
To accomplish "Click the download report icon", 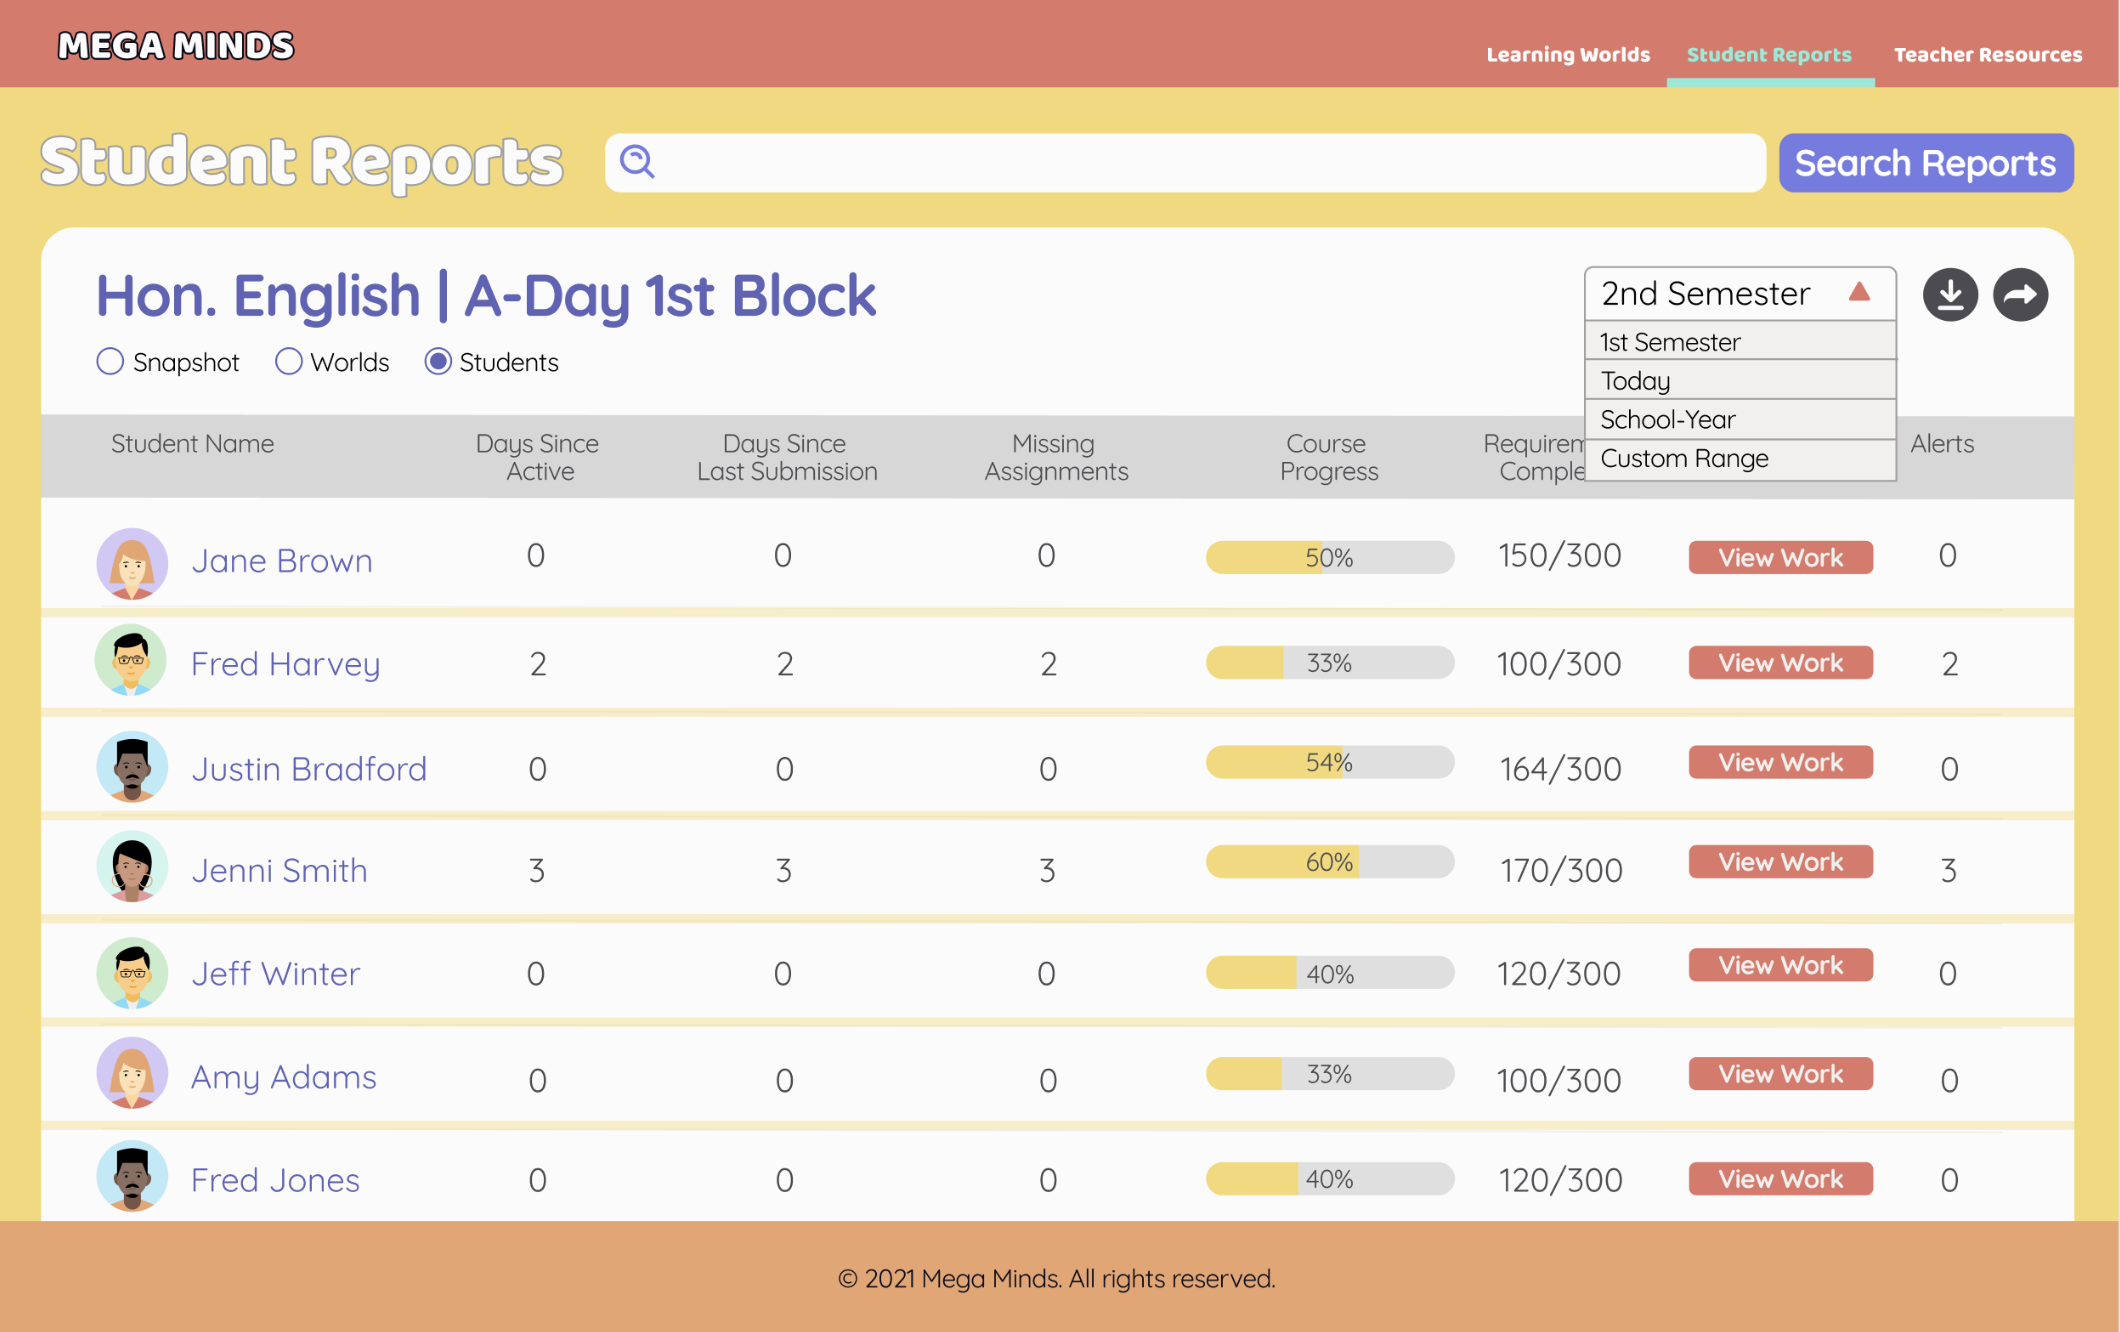I will pyautogui.click(x=1950, y=295).
